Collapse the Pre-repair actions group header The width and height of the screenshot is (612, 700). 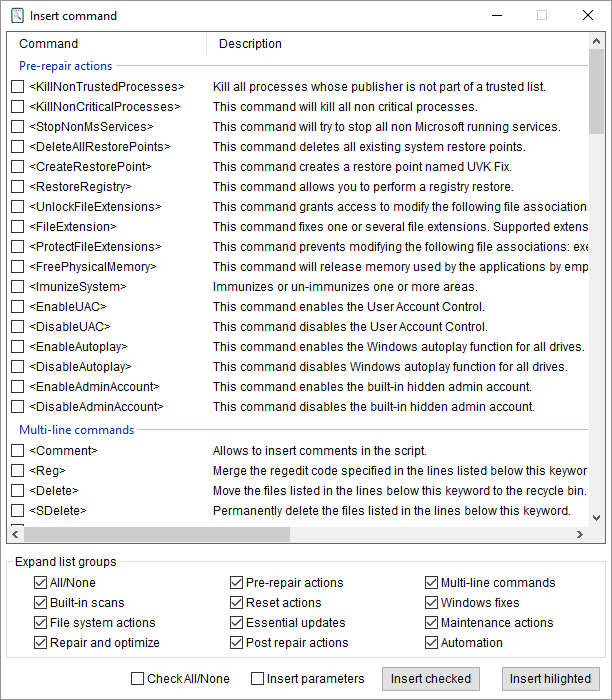coord(66,66)
